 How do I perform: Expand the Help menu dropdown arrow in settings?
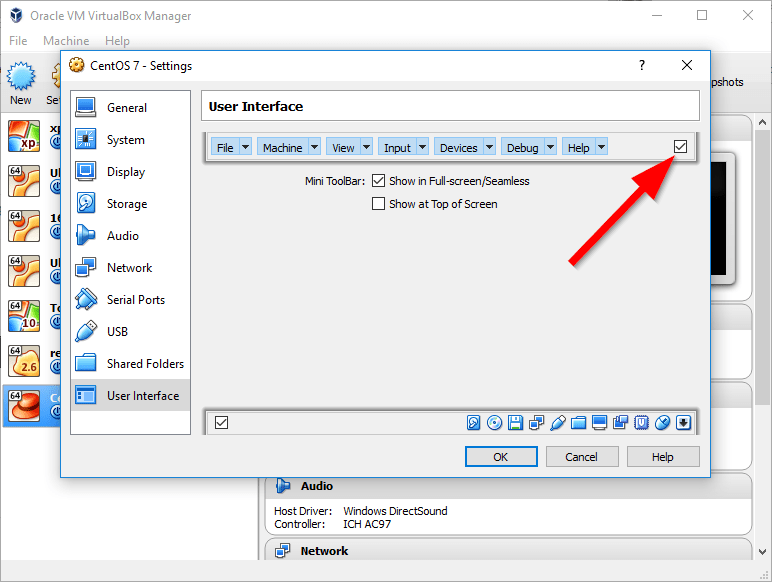[602, 147]
